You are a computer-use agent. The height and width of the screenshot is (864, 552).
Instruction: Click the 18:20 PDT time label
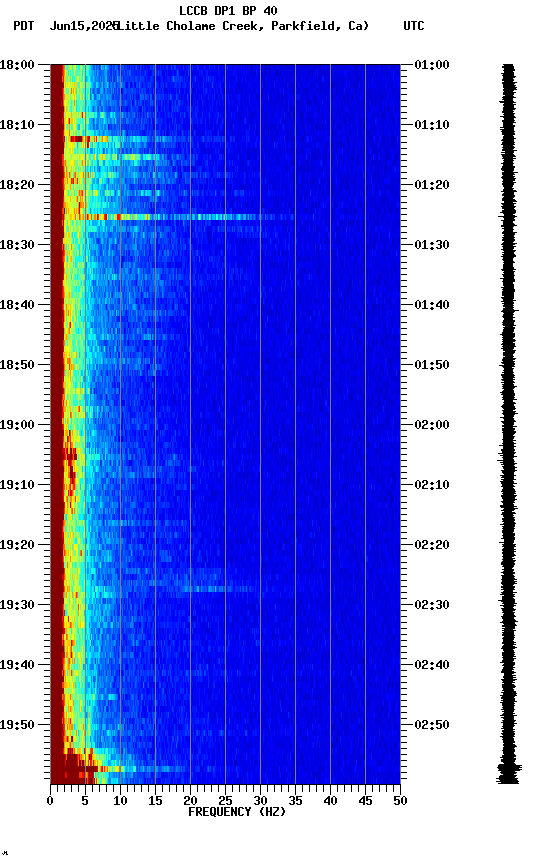coord(17,185)
